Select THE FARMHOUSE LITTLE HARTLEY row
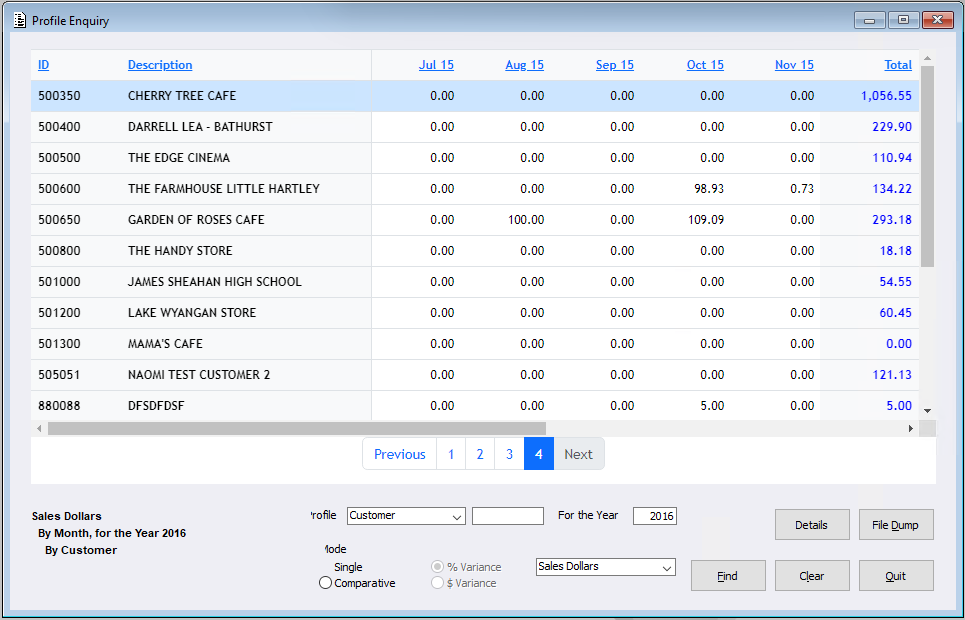This screenshot has height=620, width=965. 474,188
